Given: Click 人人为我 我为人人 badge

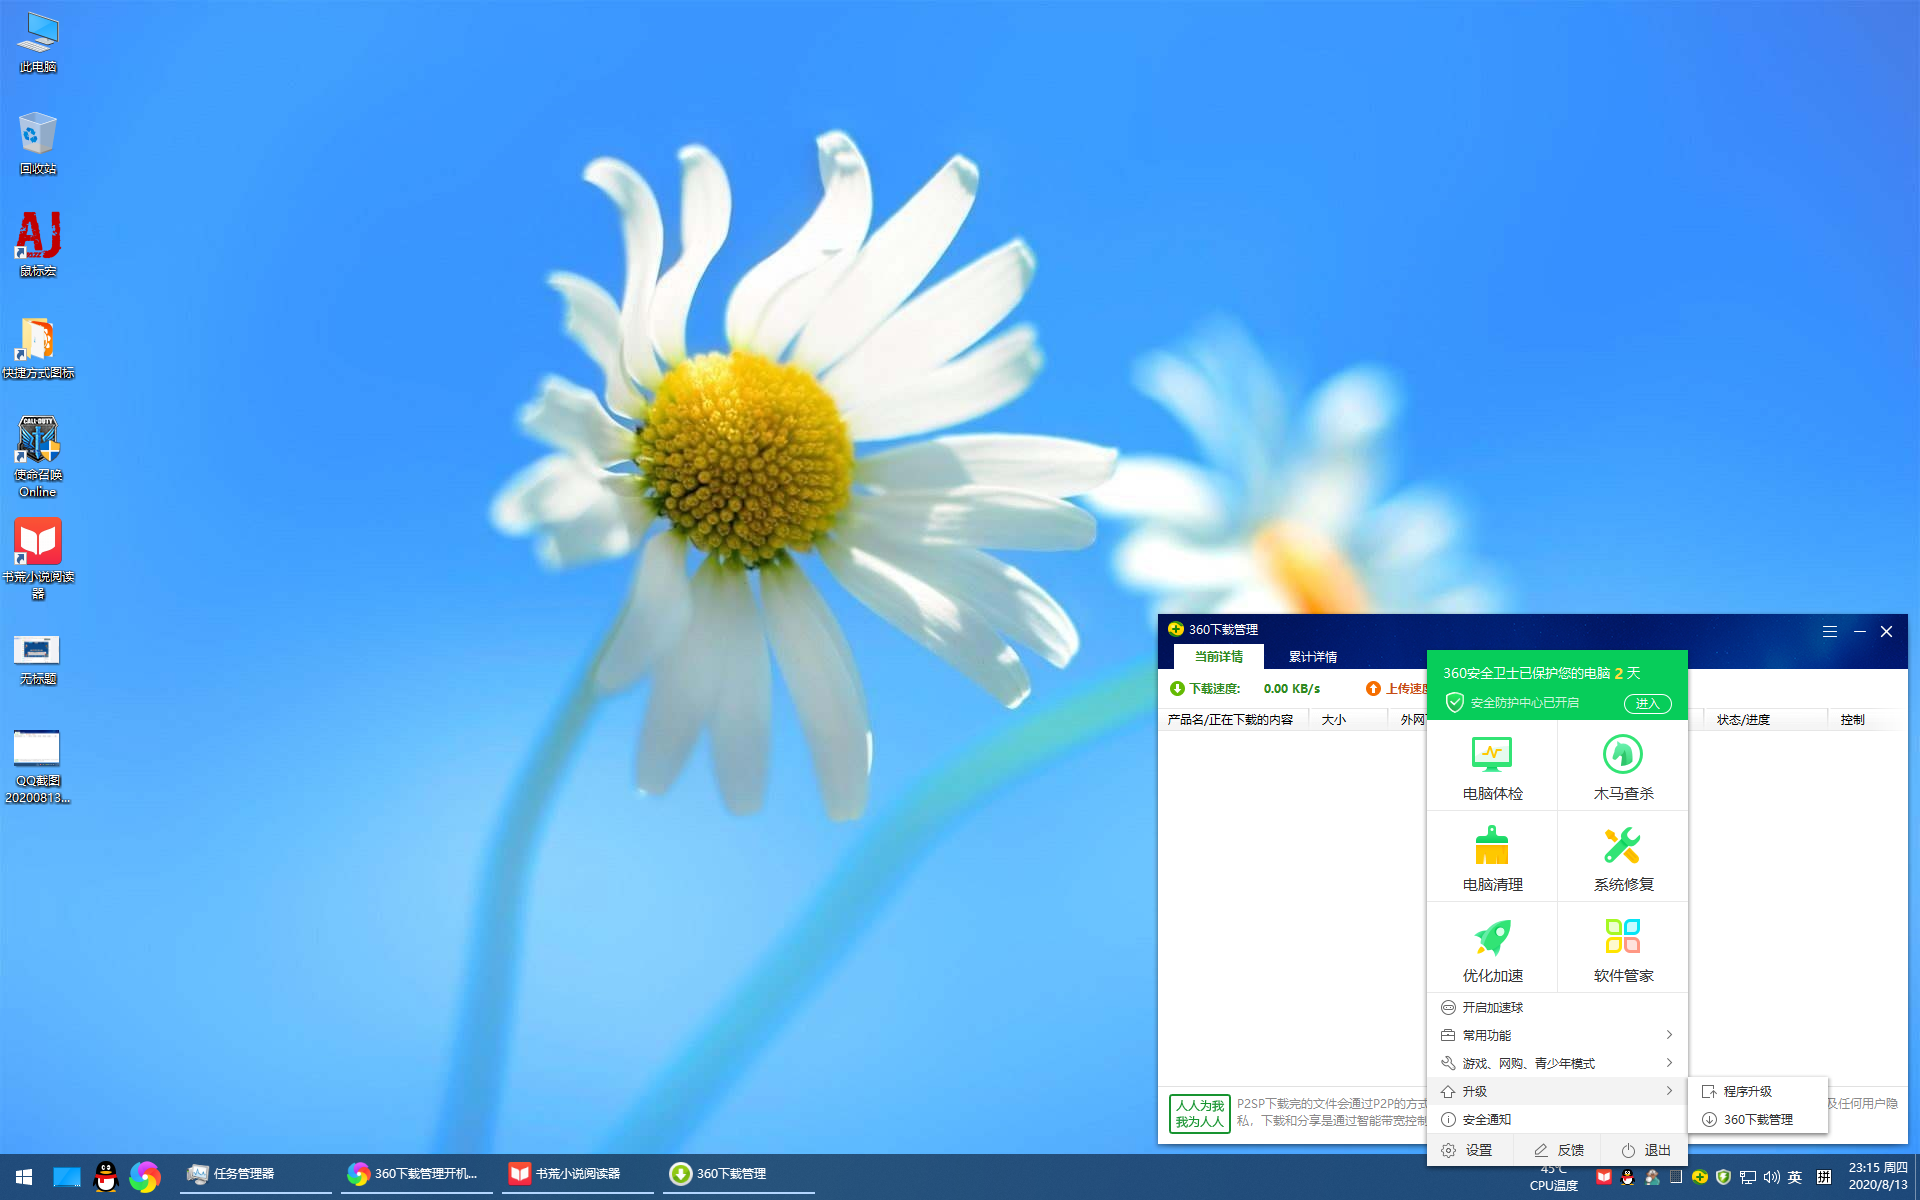Looking at the screenshot, I should [1200, 1113].
